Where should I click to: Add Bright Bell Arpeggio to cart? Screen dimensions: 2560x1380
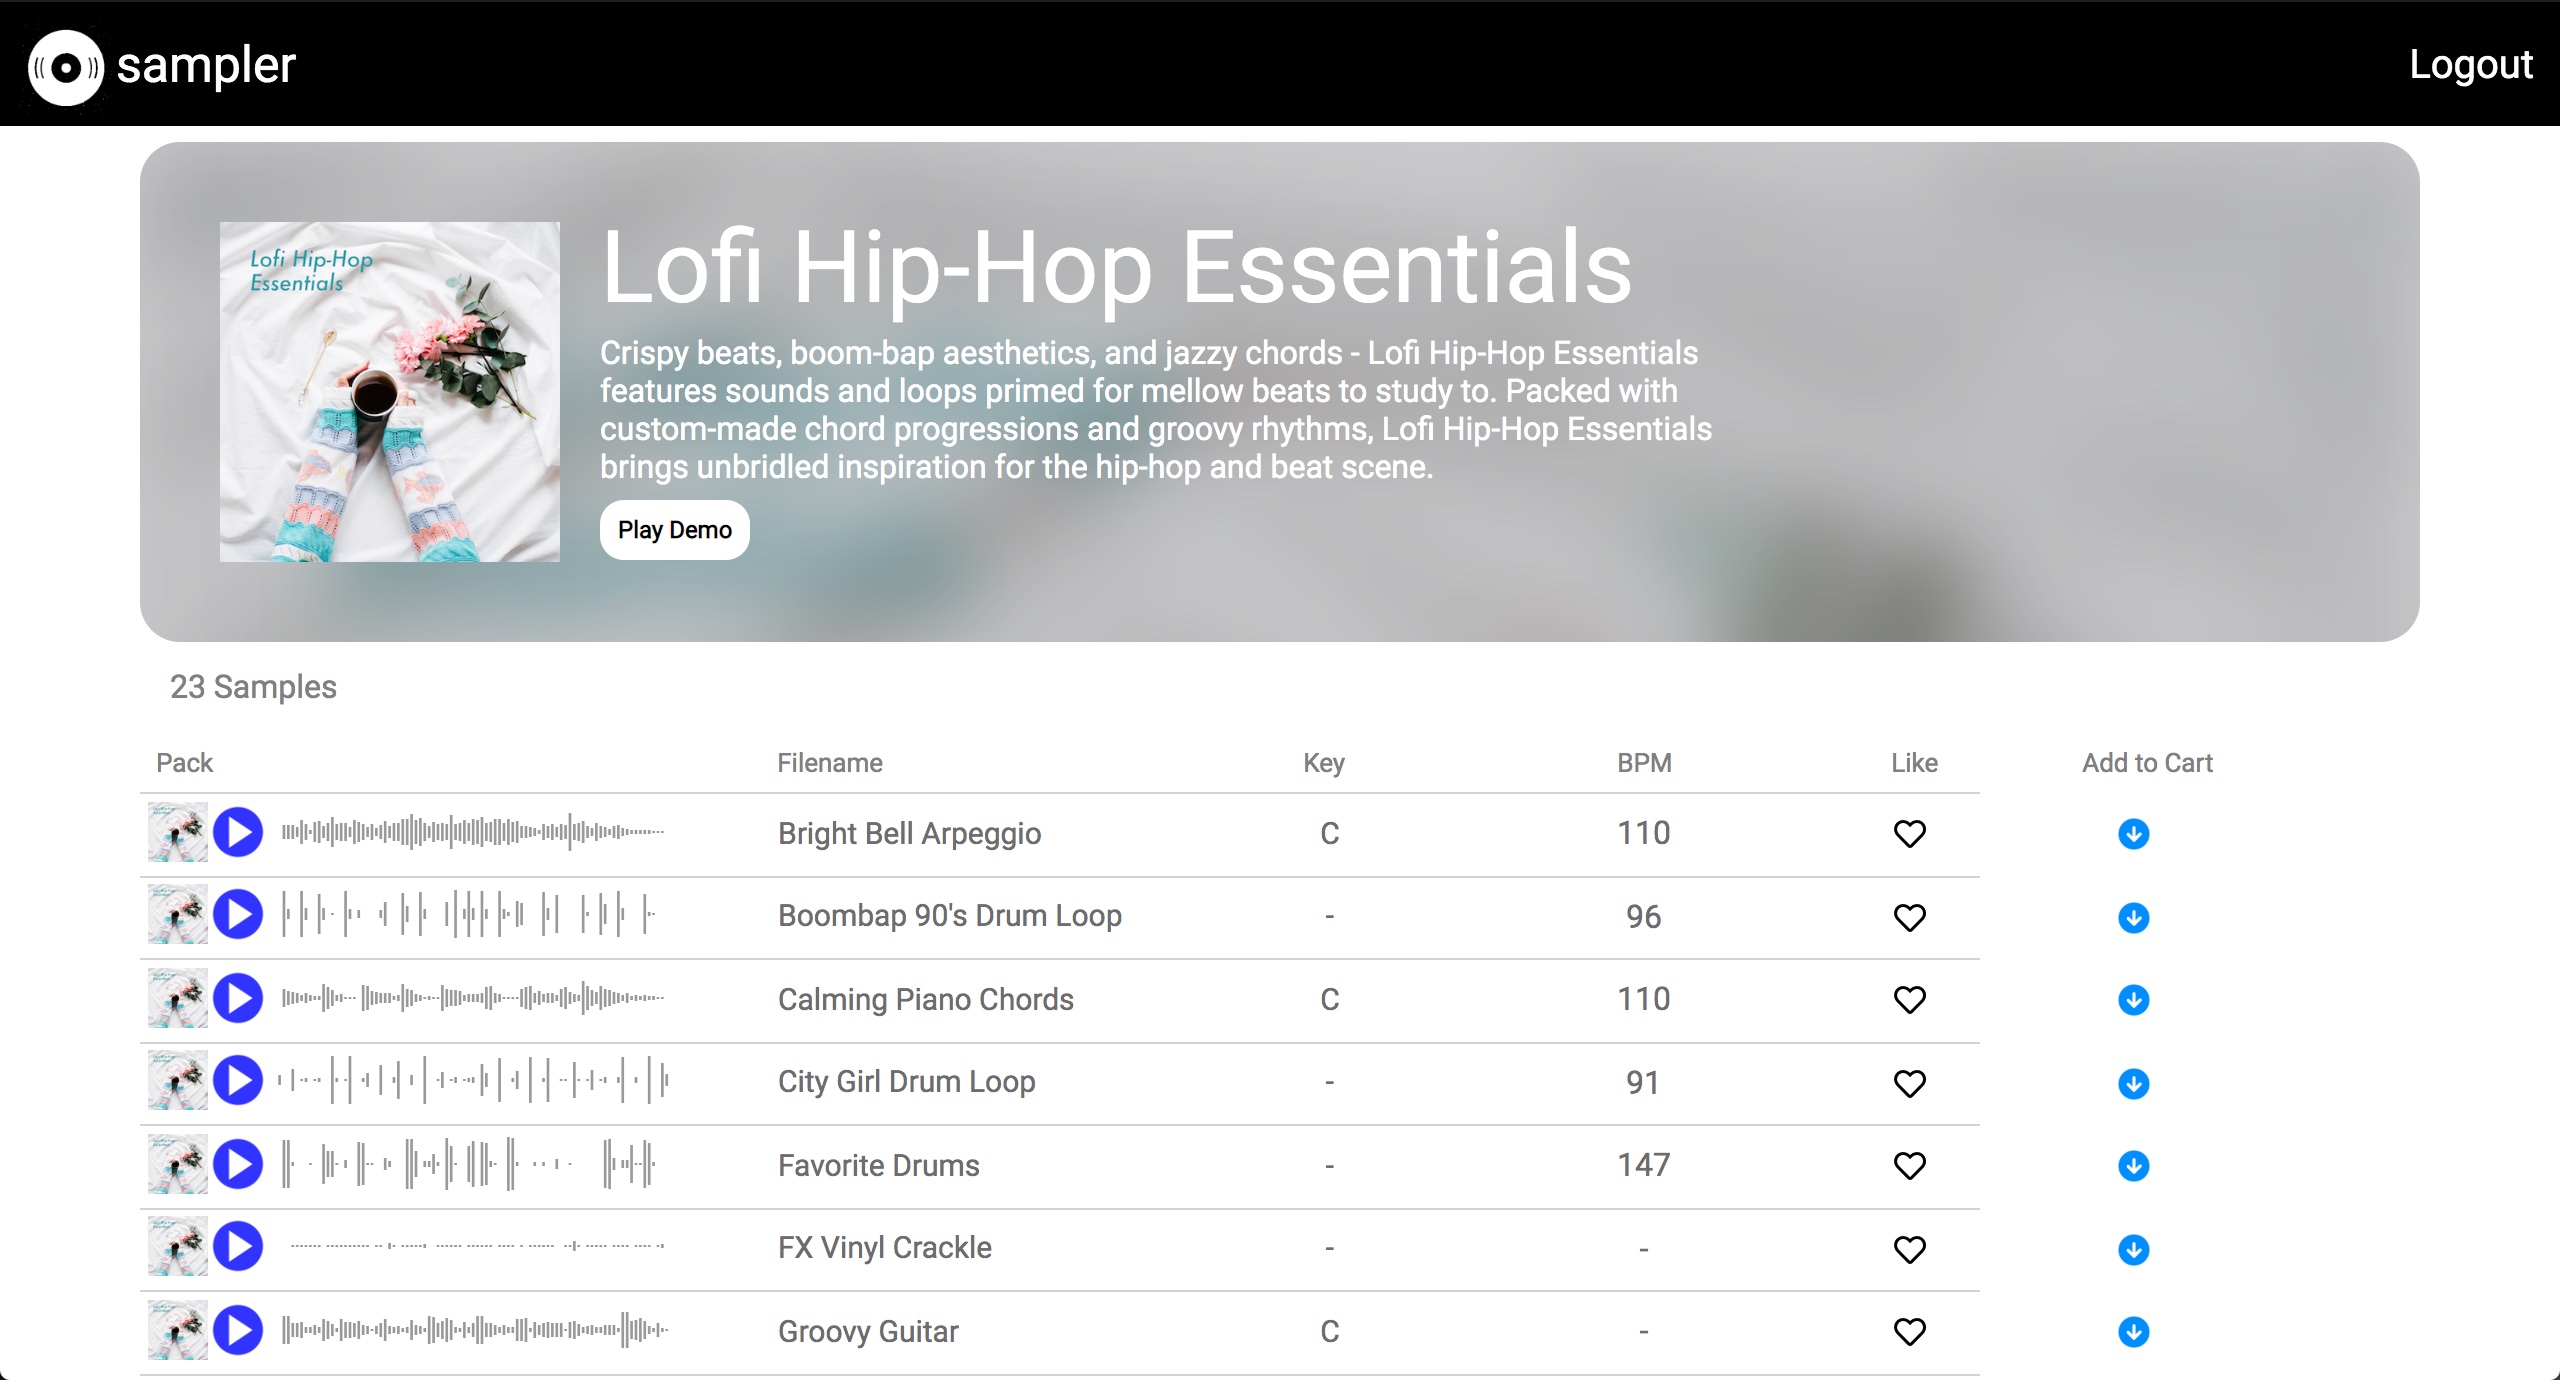2134,834
